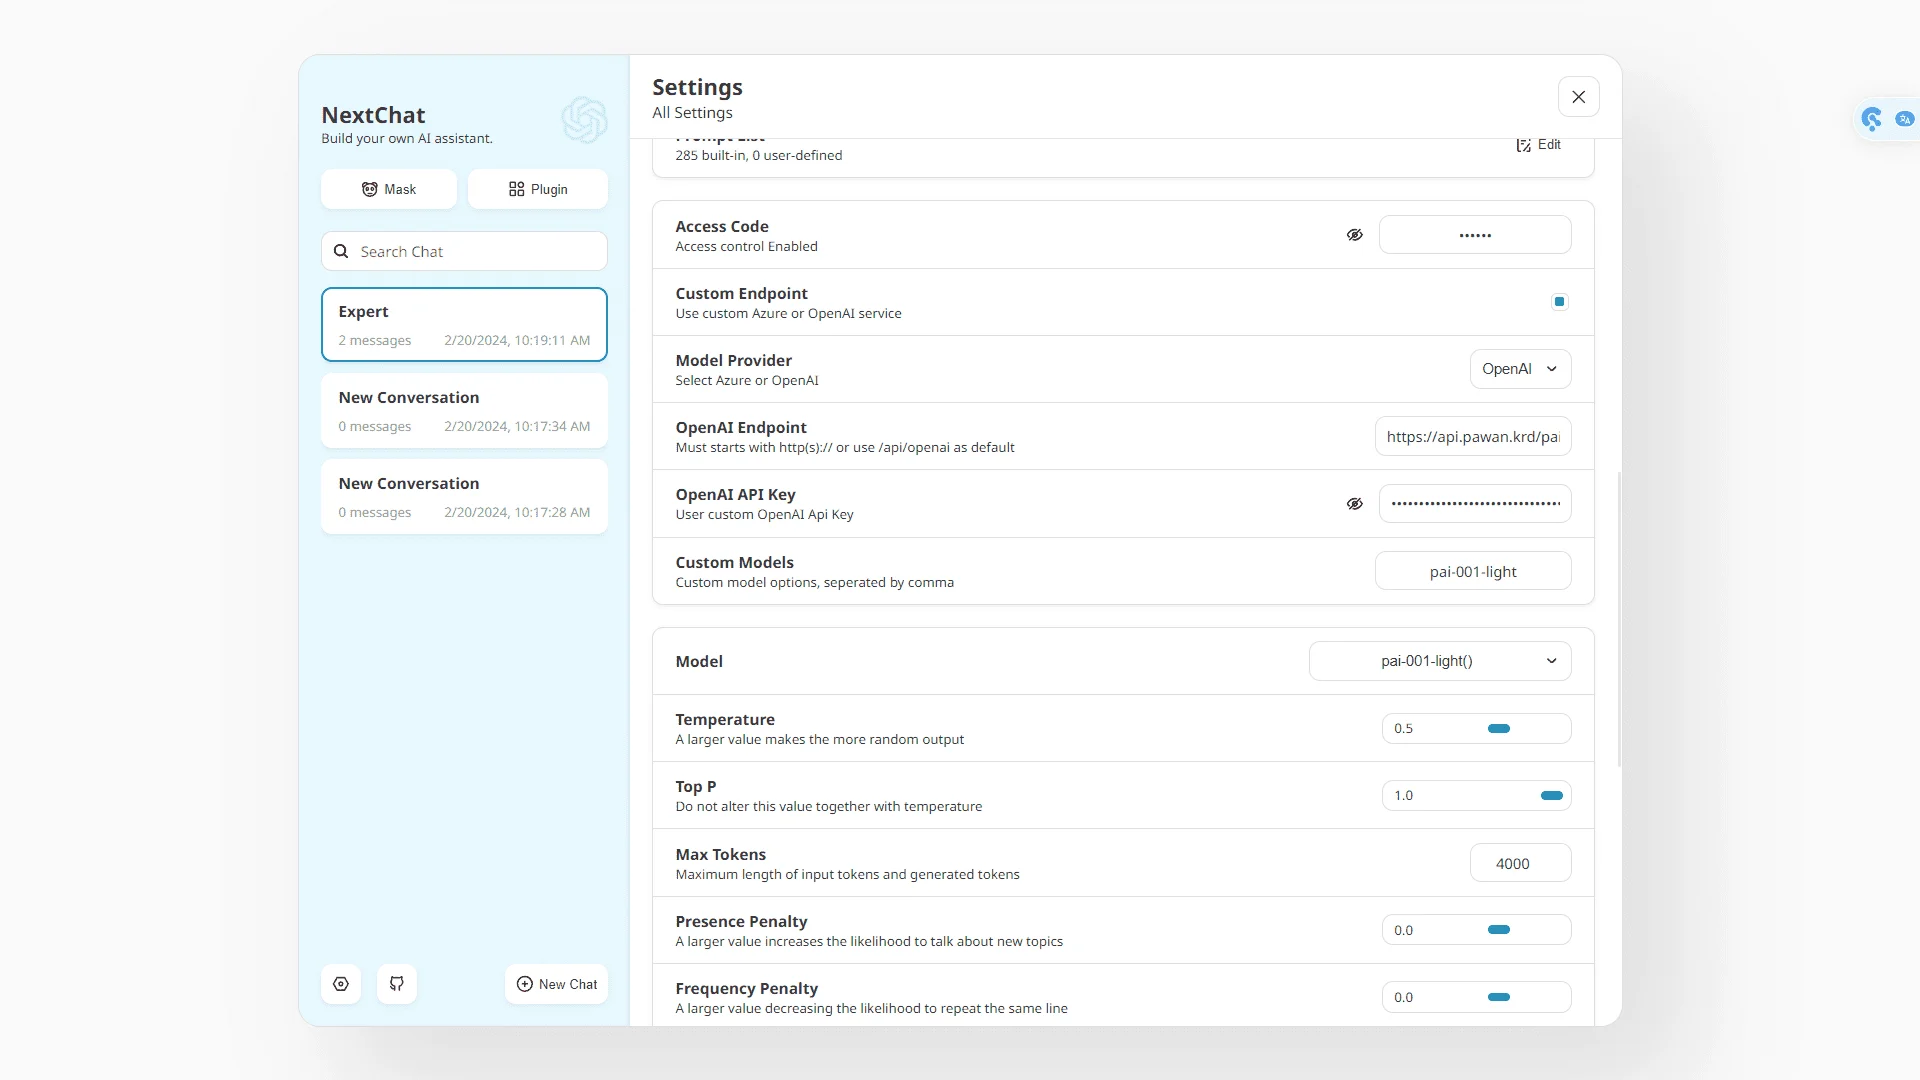Click the Search Chat field
Screen dimensions: 1920x1080
(464, 251)
